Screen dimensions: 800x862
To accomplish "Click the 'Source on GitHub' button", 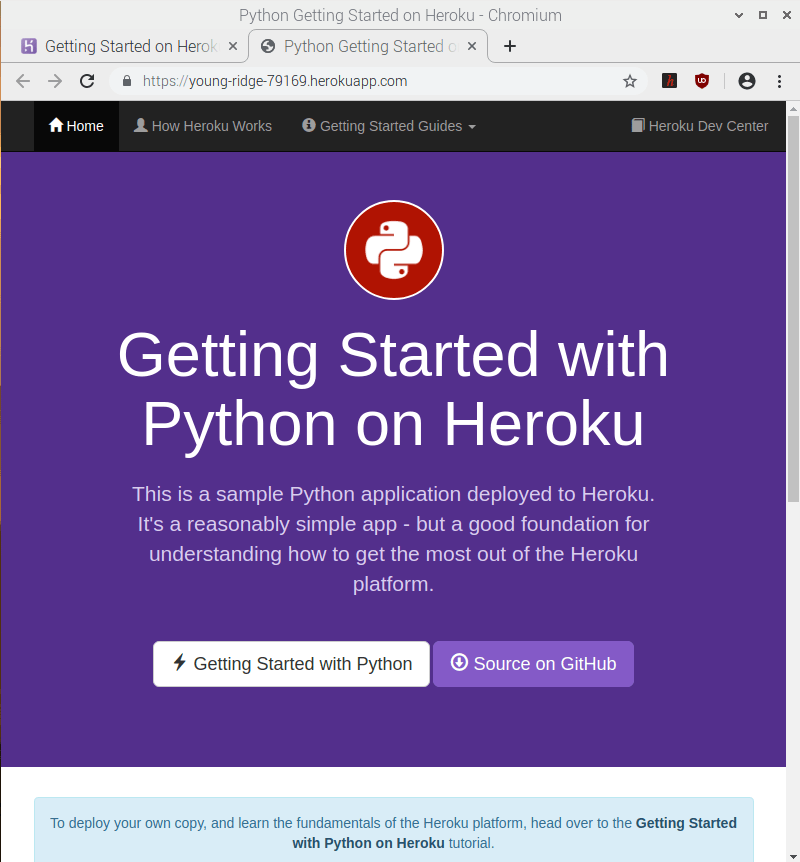I will point(533,664).
